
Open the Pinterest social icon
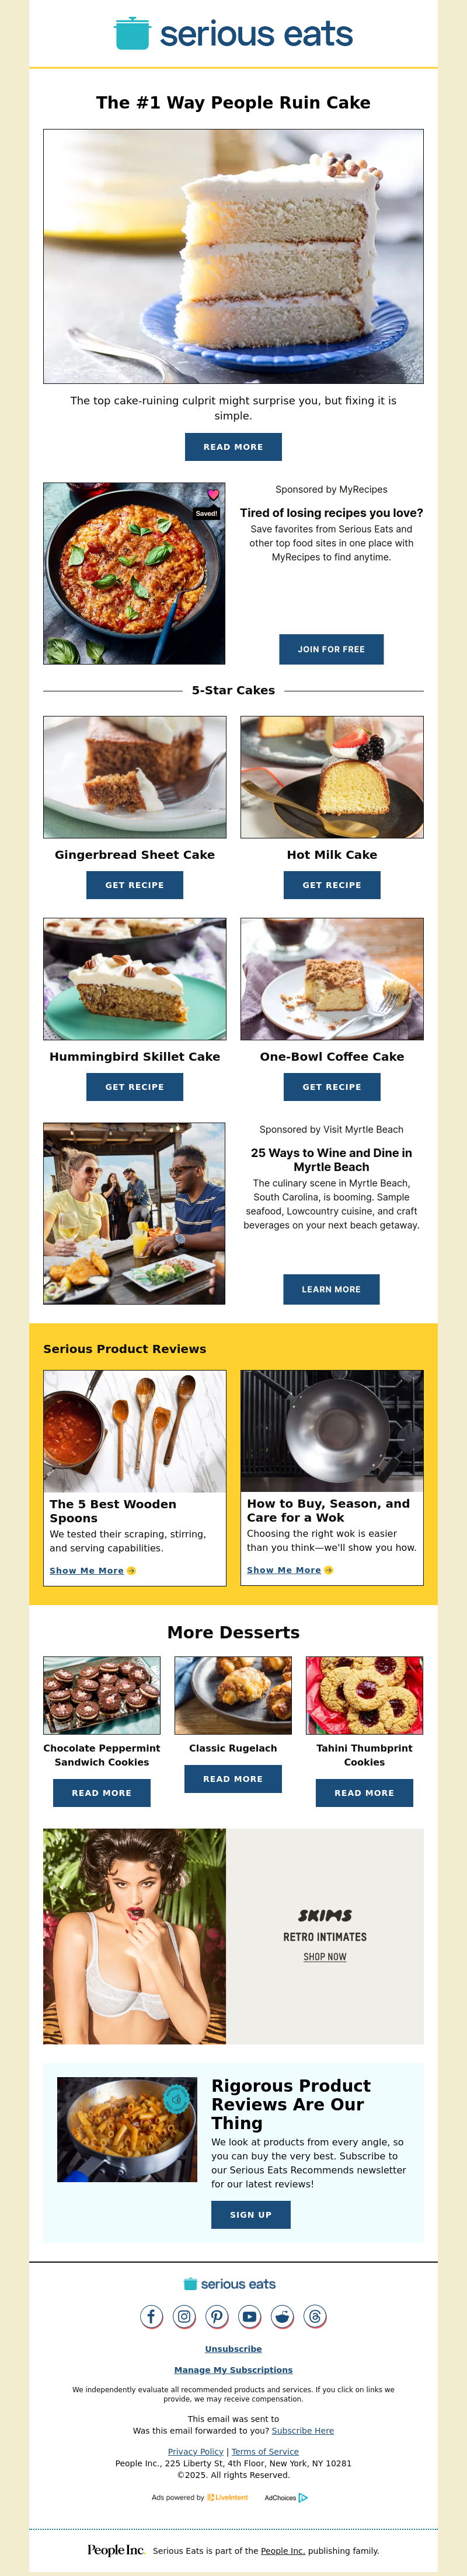[x=217, y=2316]
